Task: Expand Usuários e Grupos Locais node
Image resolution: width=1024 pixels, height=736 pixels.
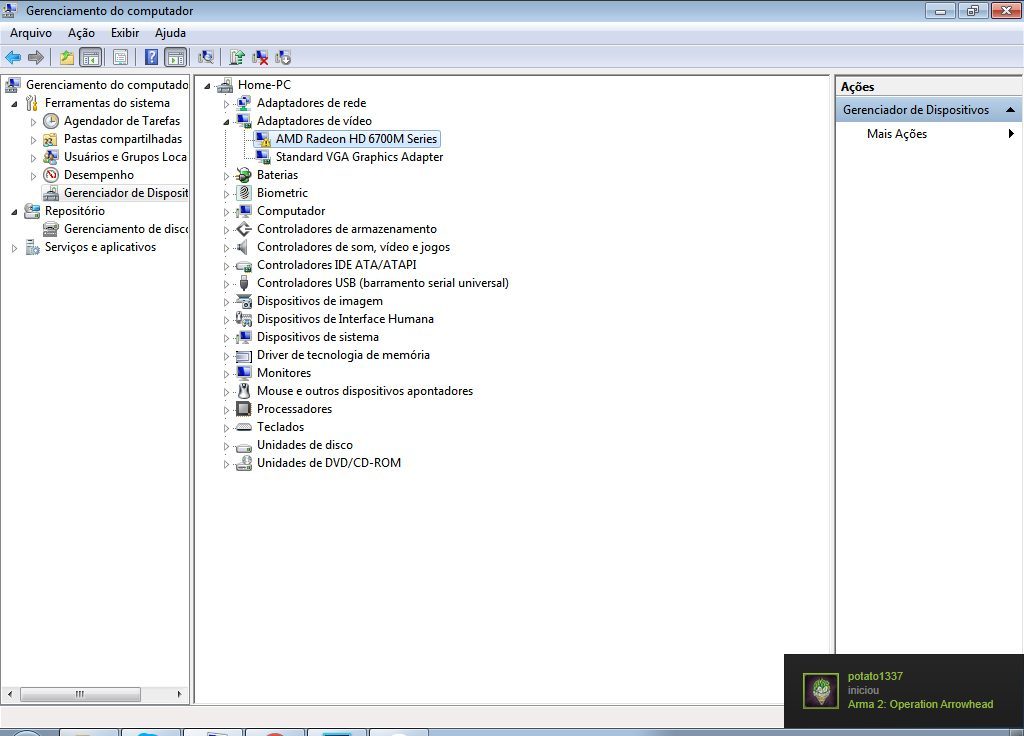Action: 33,157
